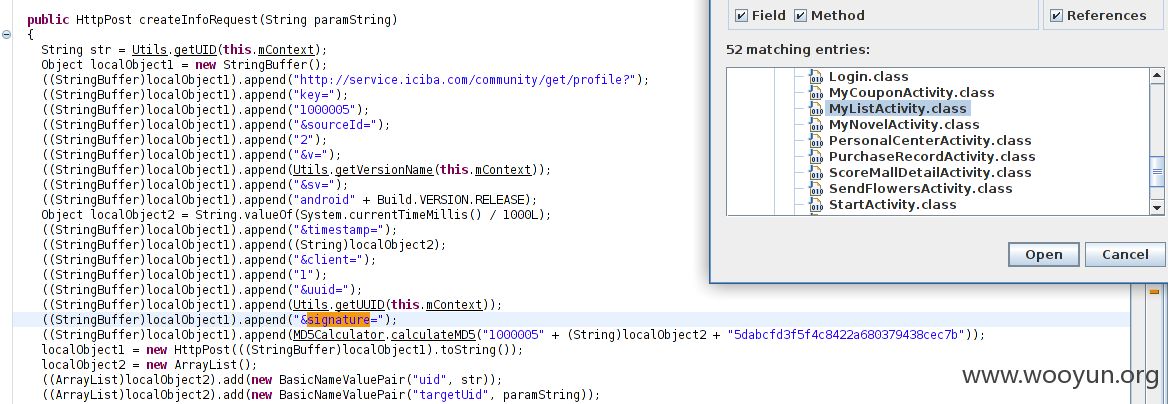Select MyNovelActivity.class in the results list
This screenshot has width=1168, height=404.
pyautogui.click(x=904, y=124)
